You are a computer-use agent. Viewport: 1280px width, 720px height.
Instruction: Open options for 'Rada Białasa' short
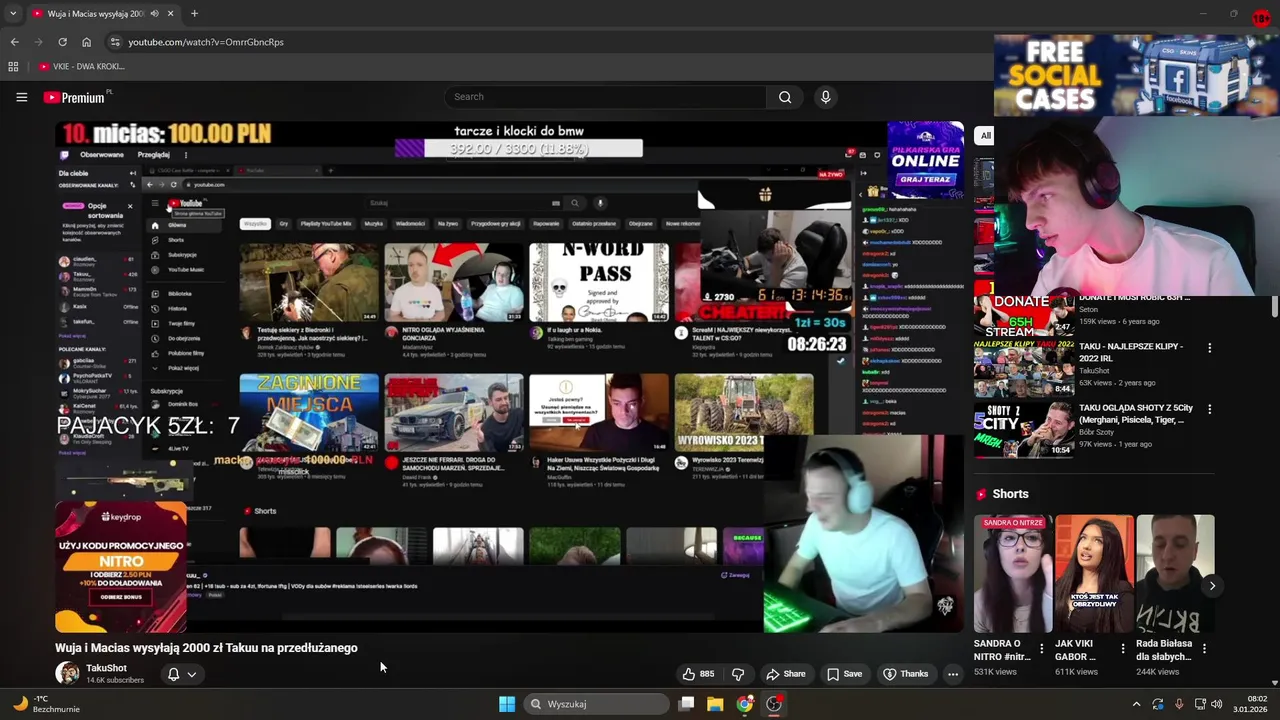[x=1204, y=649]
